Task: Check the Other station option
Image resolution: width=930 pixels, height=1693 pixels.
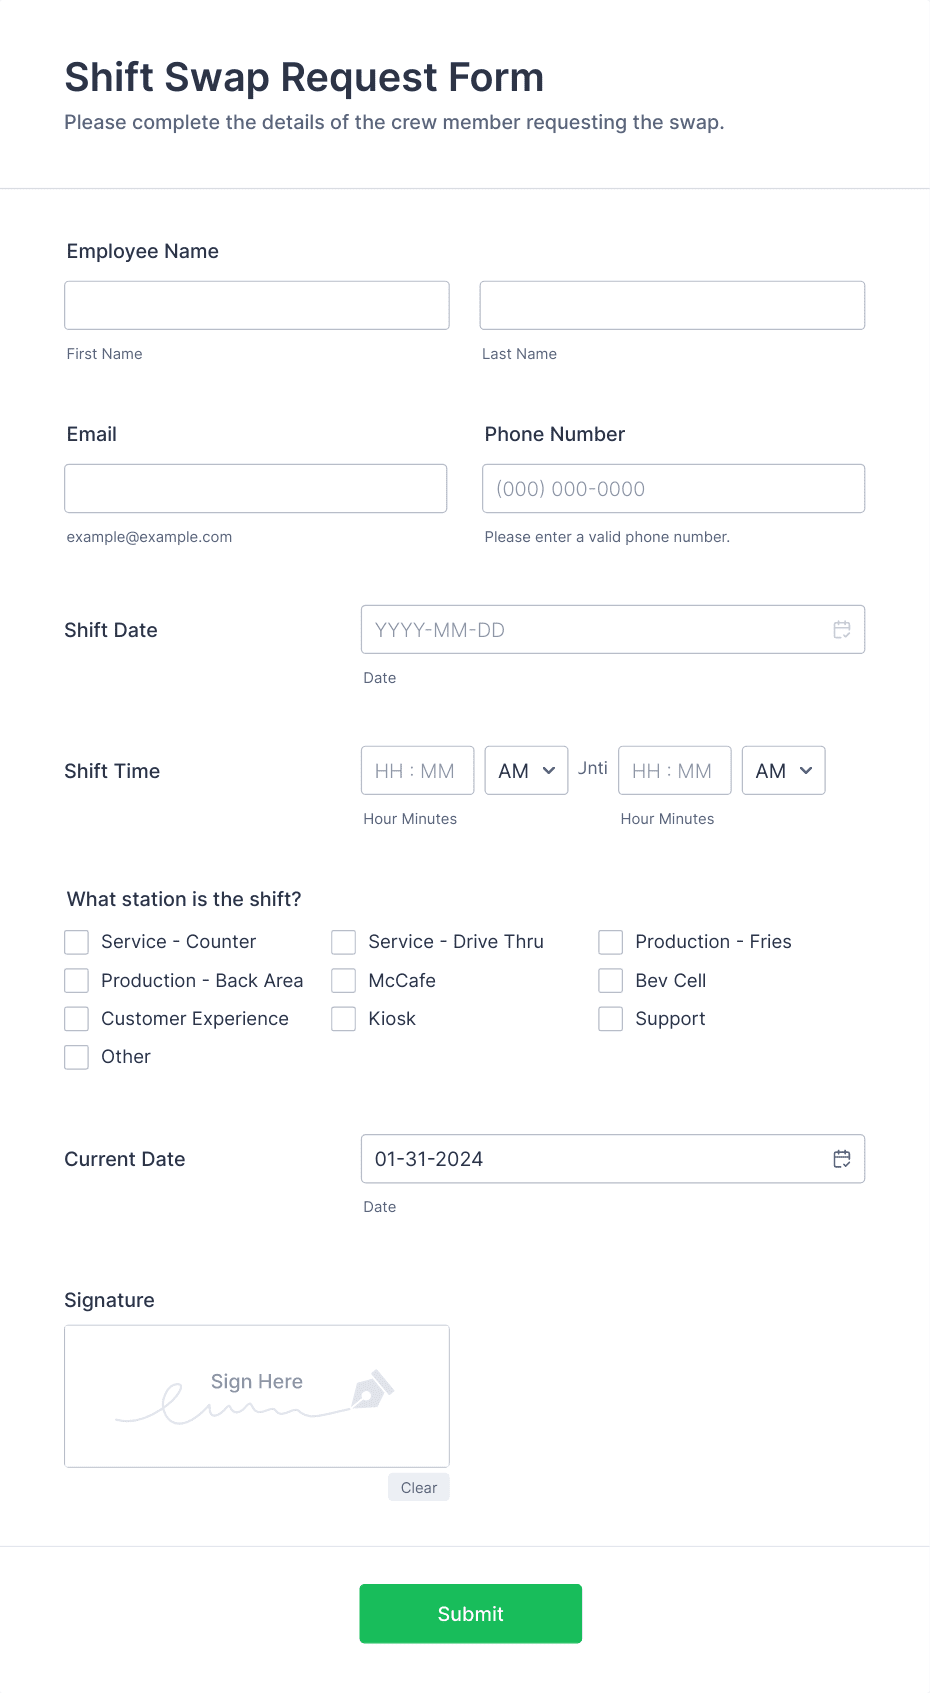Action: tap(76, 1056)
